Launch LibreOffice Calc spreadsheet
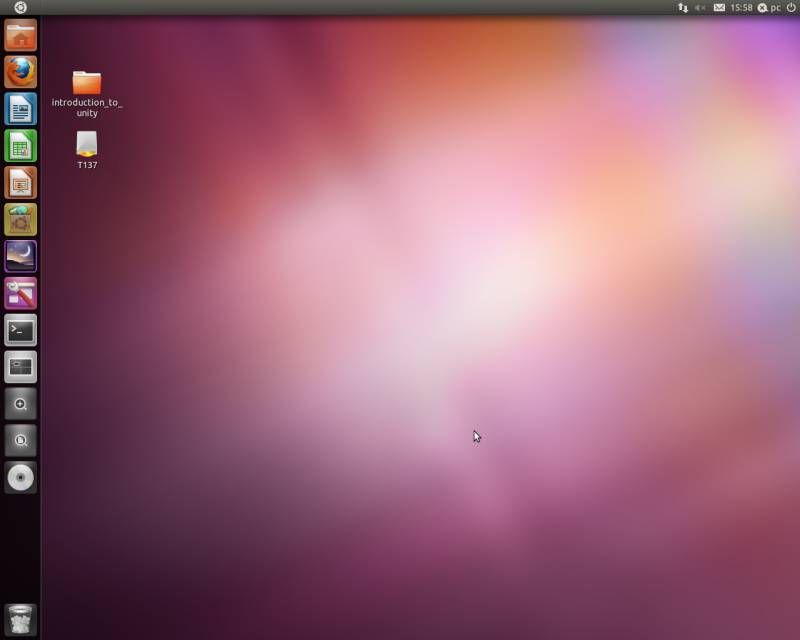800x640 pixels. pos(20,146)
